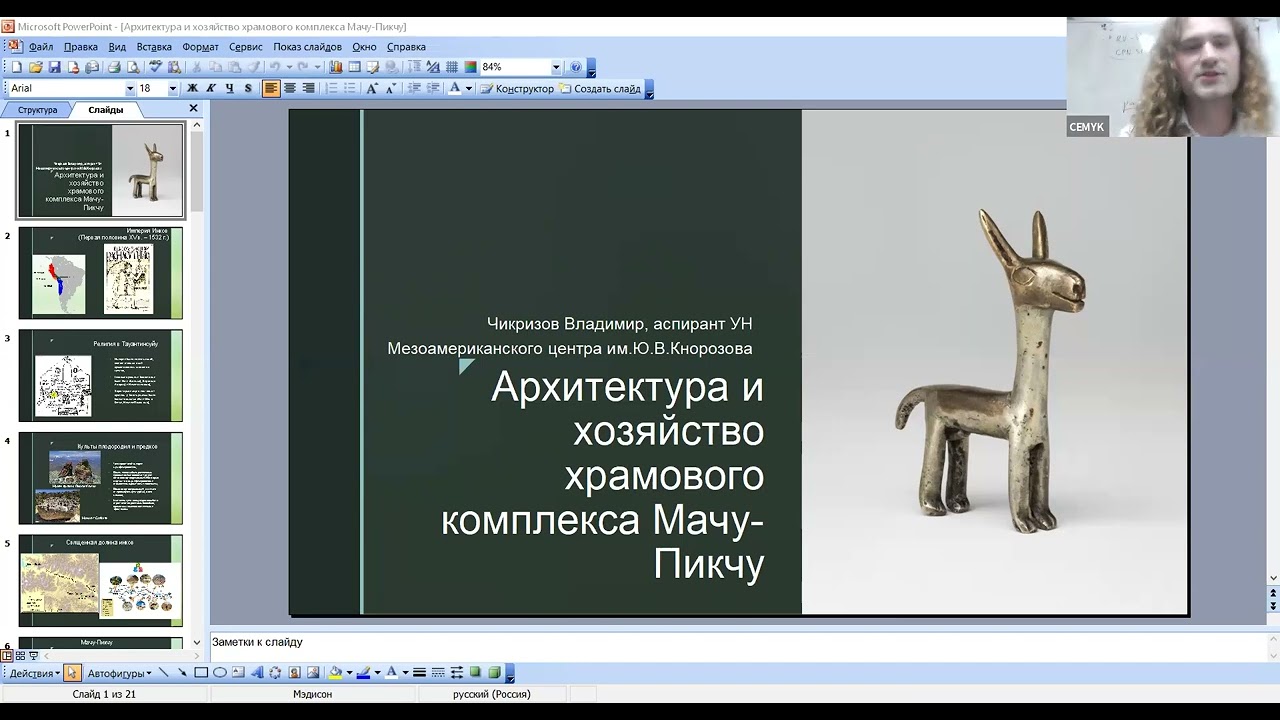Open Print Preview icon

[x=132, y=67]
